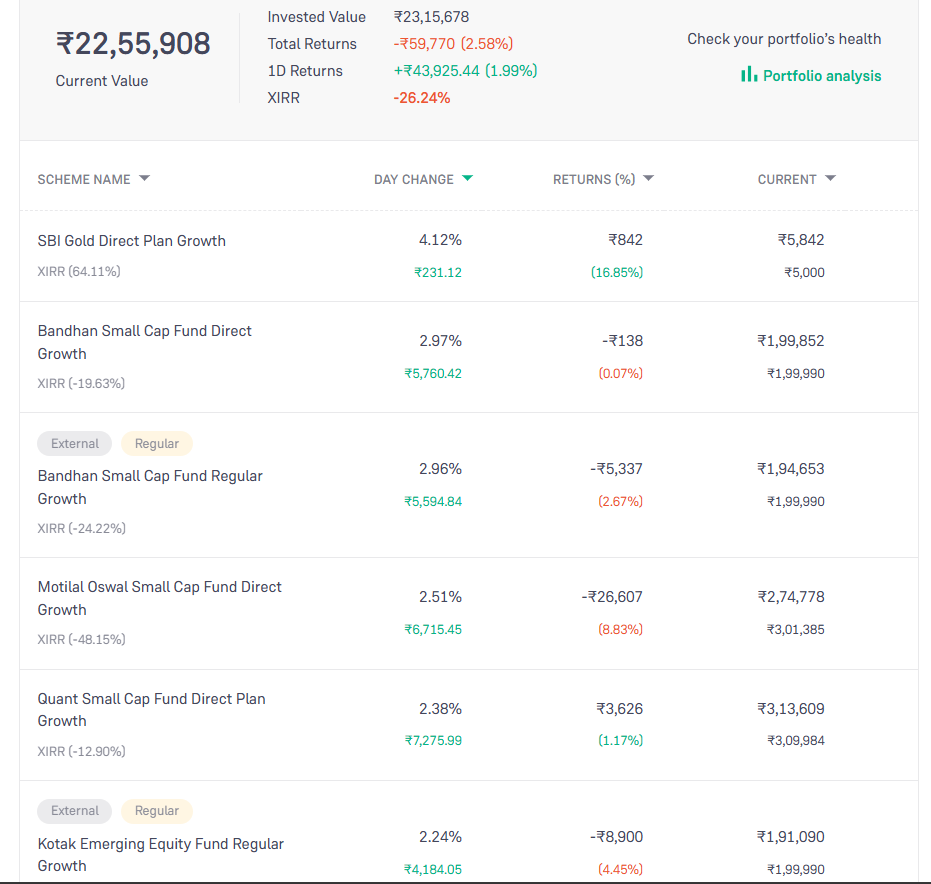Click Bandhan Direct day change 2.97%

coord(440,341)
